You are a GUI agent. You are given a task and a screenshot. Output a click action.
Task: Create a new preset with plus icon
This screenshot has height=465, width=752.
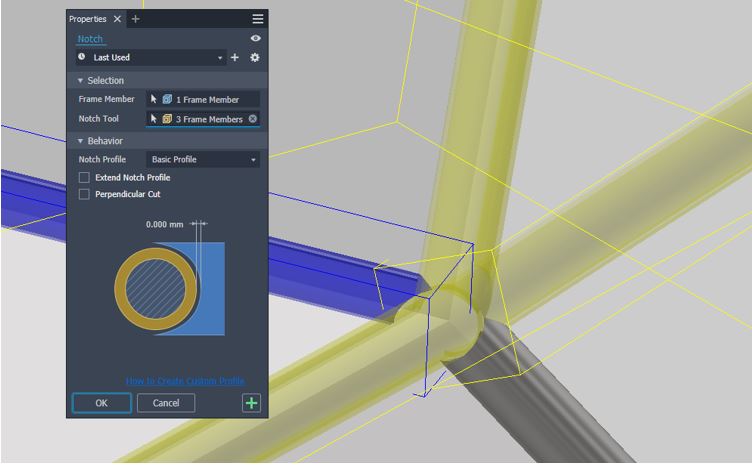click(235, 58)
